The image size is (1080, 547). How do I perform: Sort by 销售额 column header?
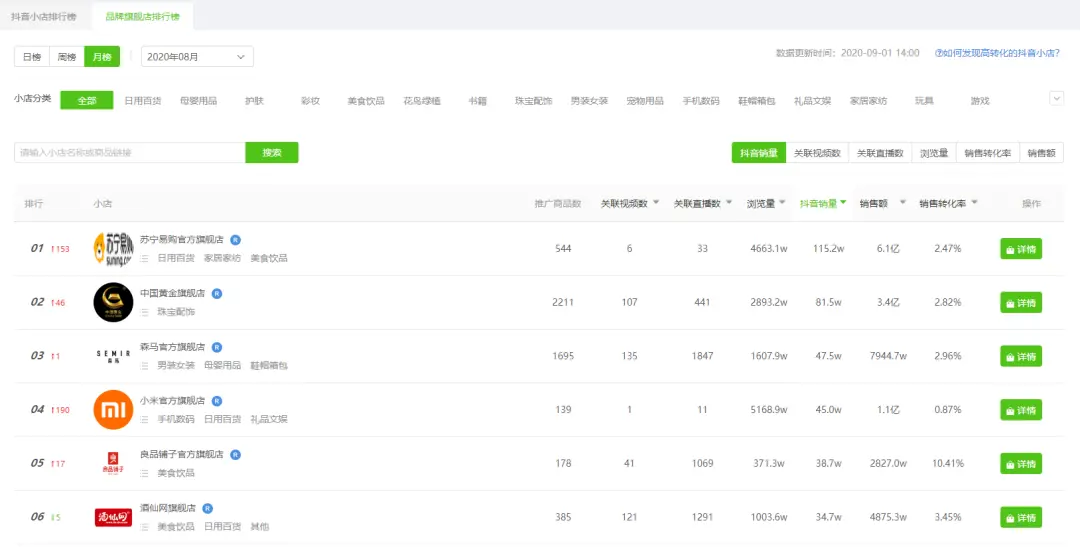pos(882,204)
